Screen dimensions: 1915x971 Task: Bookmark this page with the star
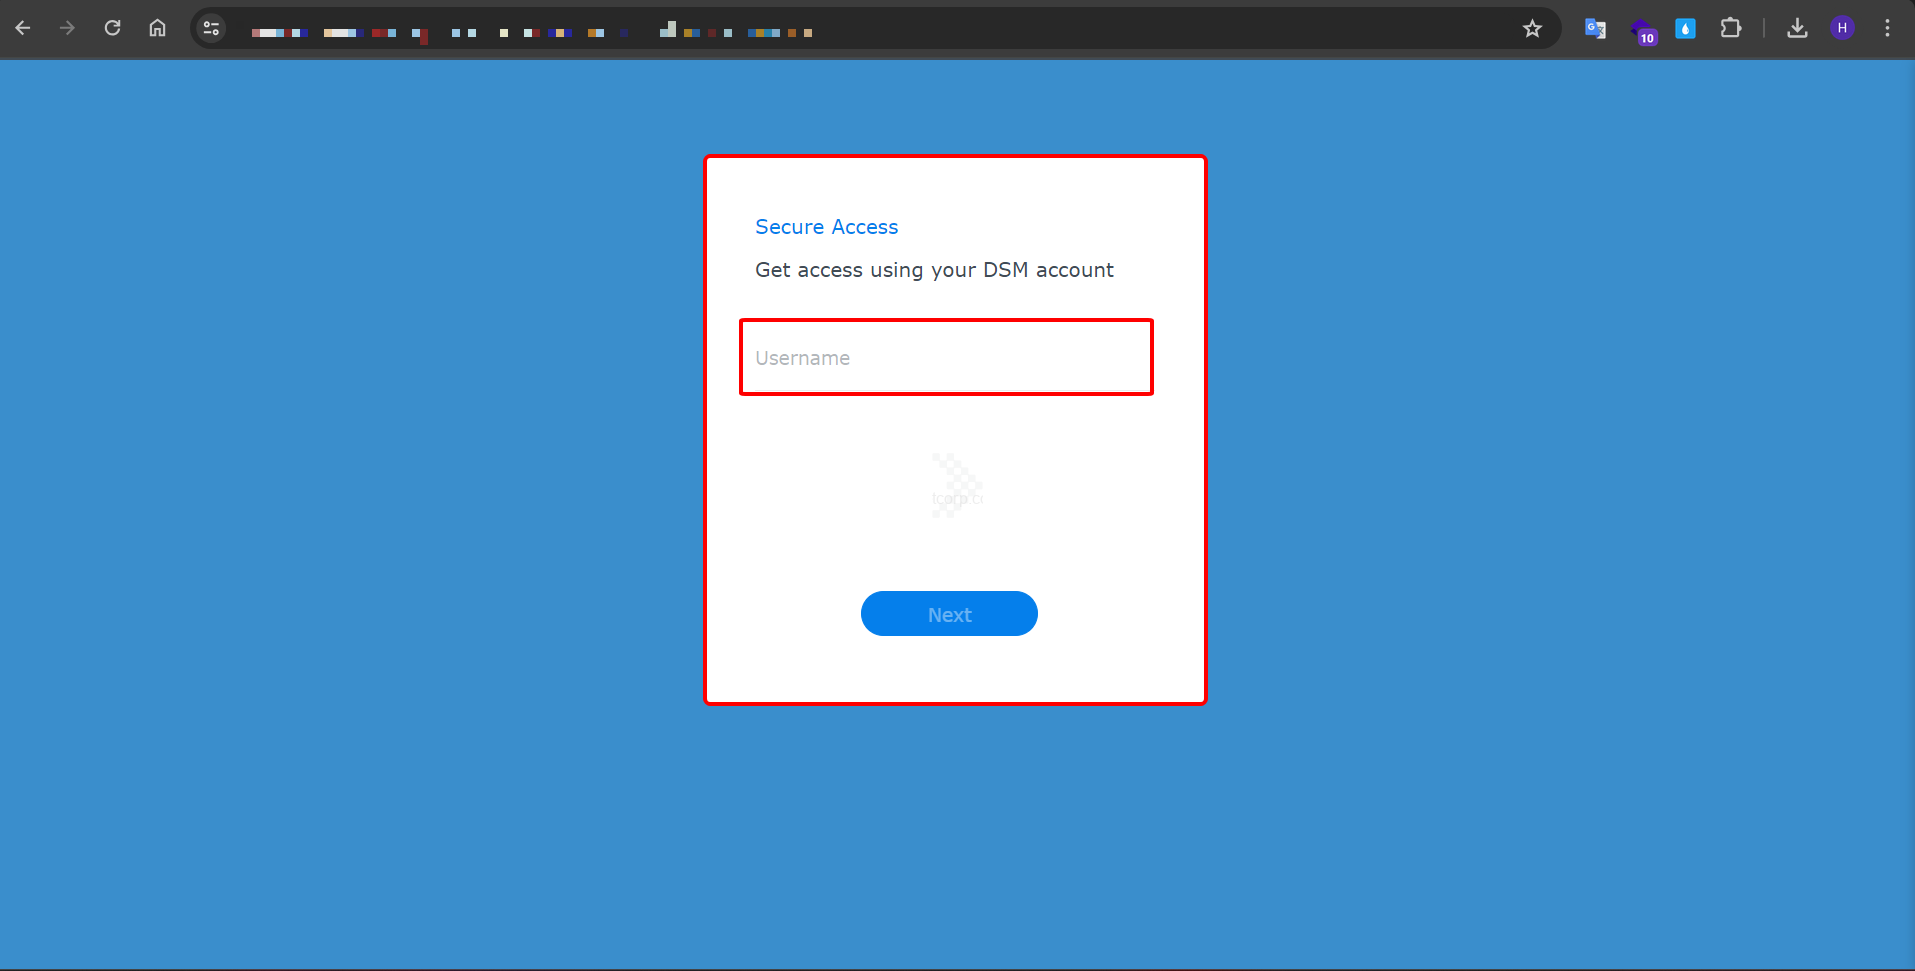pos(1532,28)
